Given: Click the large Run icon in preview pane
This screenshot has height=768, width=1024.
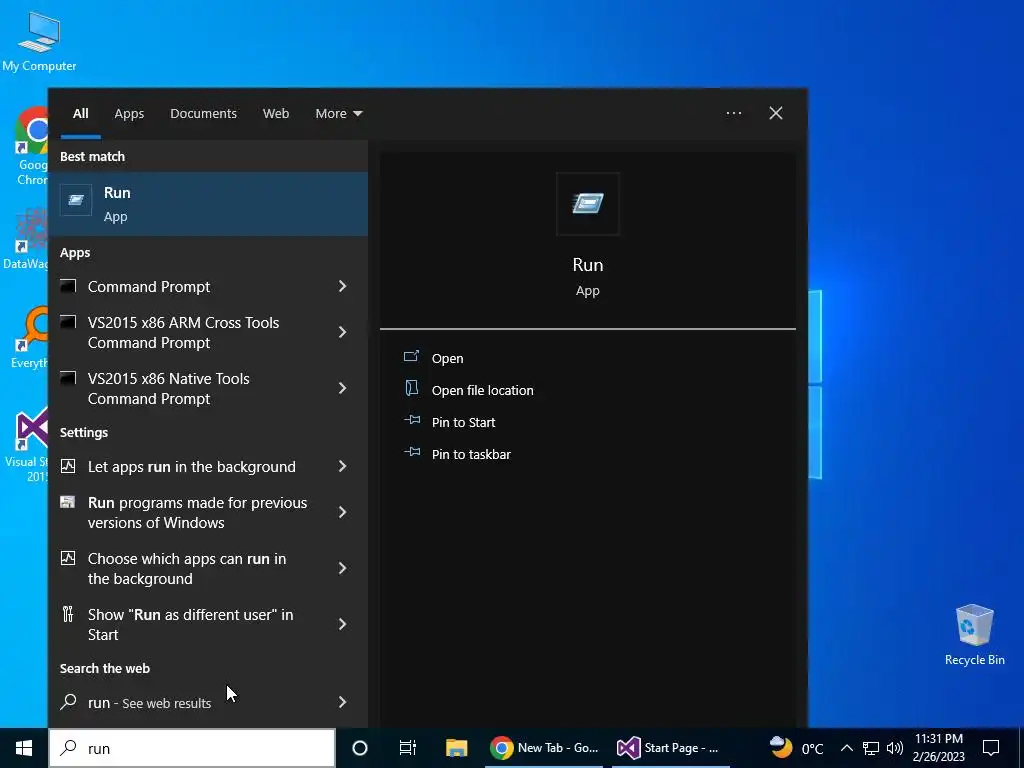Looking at the screenshot, I should (x=588, y=204).
